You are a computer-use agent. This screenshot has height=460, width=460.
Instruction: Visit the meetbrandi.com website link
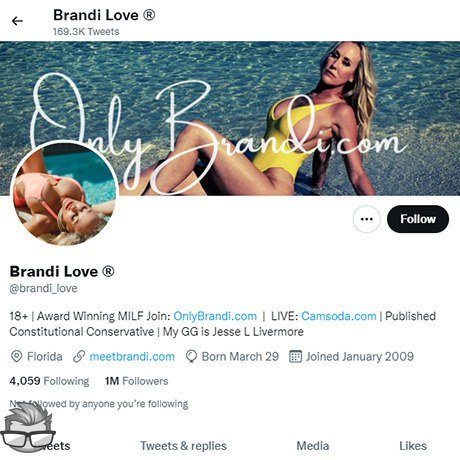[132, 356]
